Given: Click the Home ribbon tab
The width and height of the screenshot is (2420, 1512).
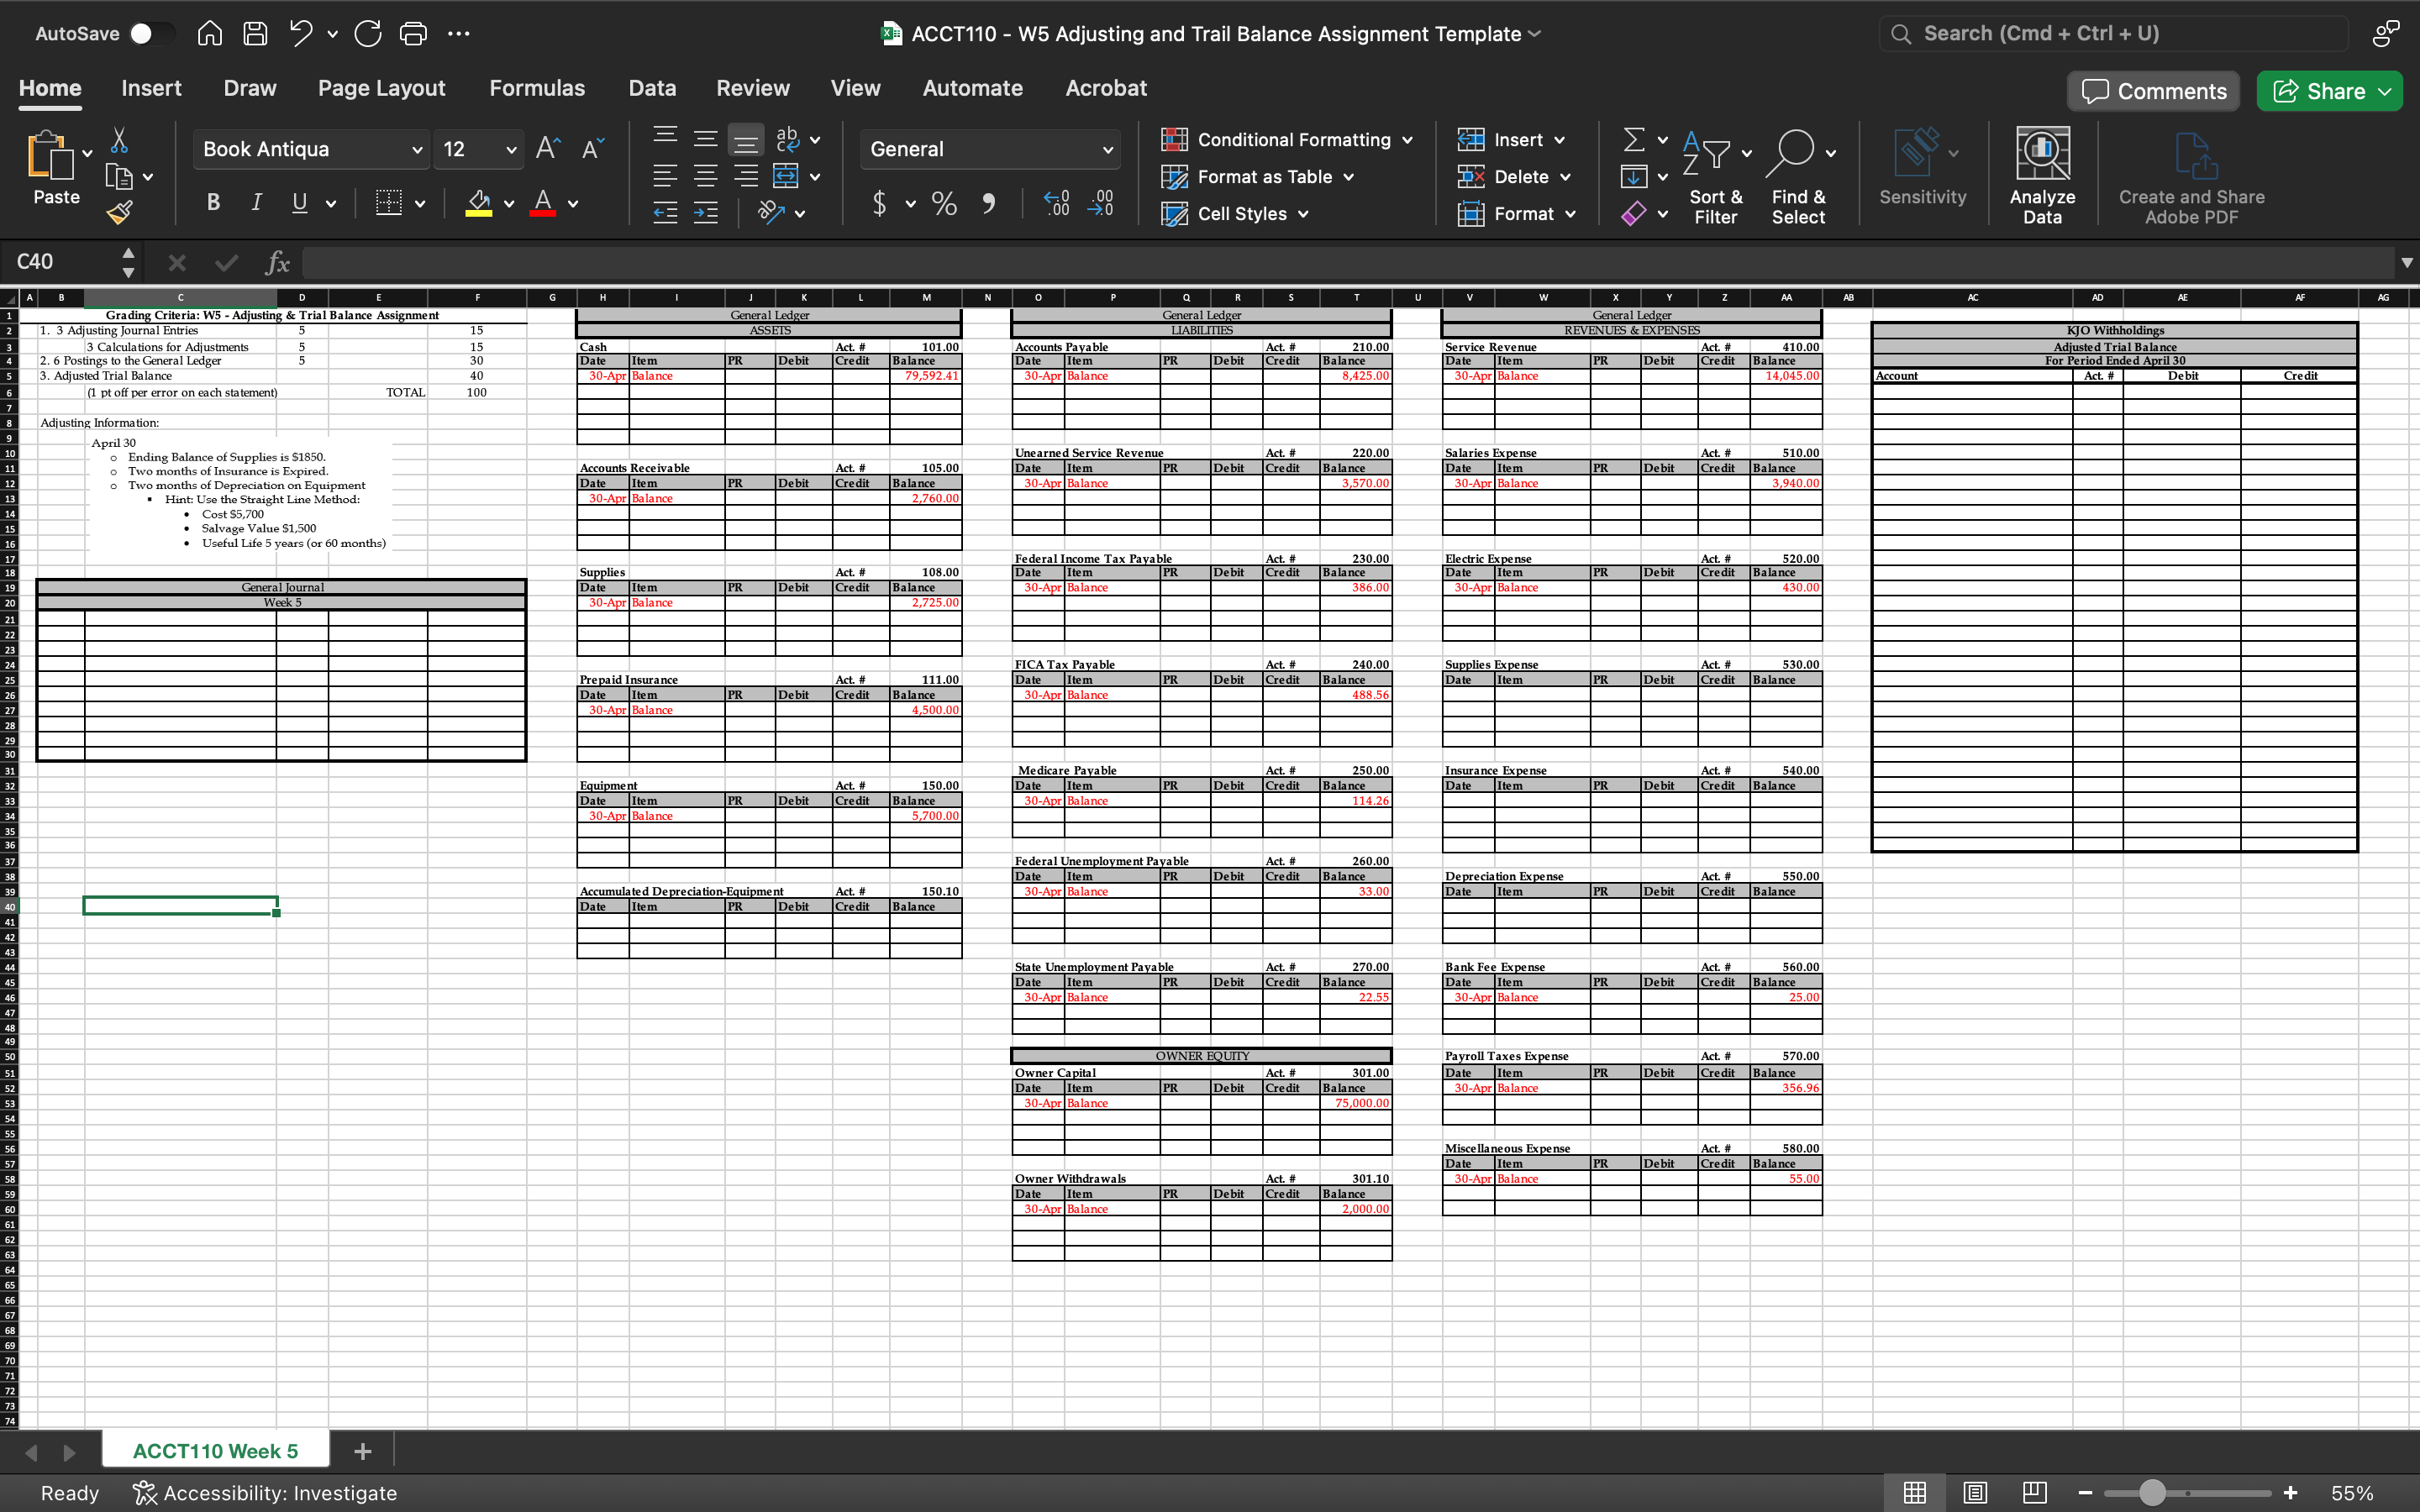Looking at the screenshot, I should [x=50, y=87].
